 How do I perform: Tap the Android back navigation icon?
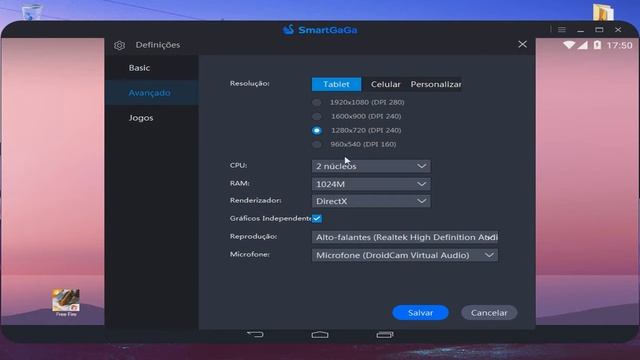tap(255, 335)
